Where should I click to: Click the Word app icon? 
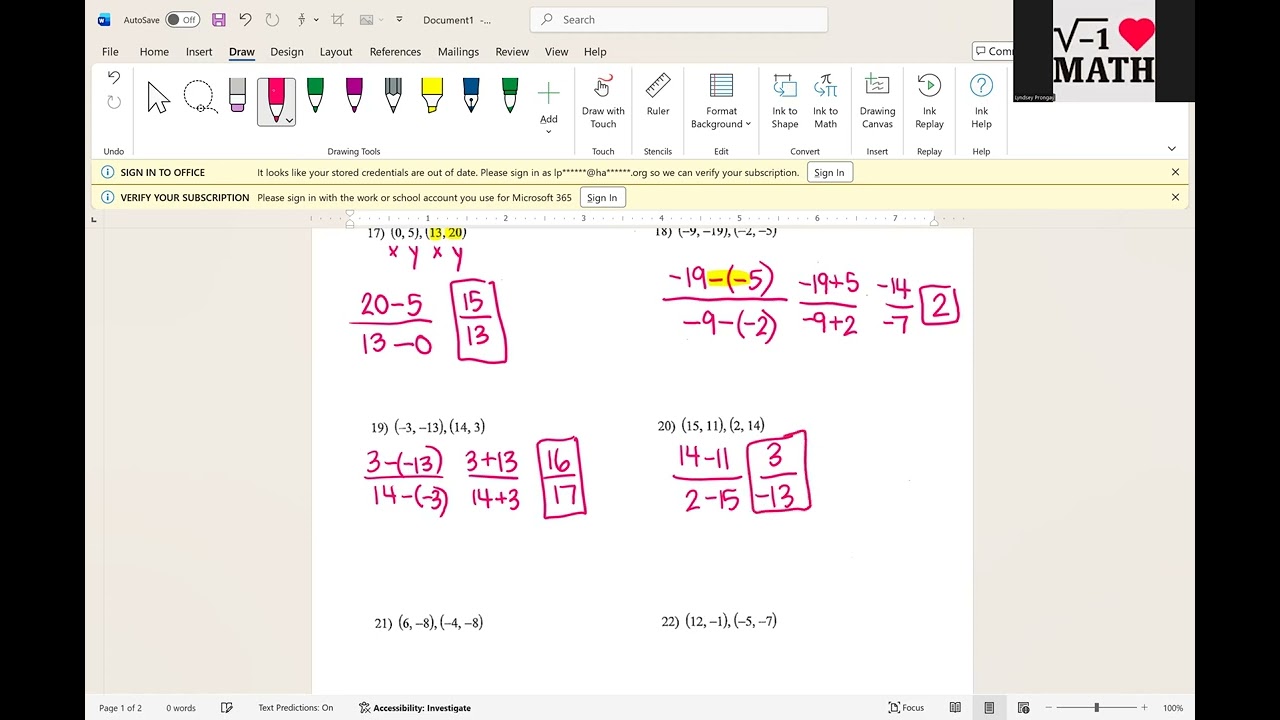tap(105, 20)
